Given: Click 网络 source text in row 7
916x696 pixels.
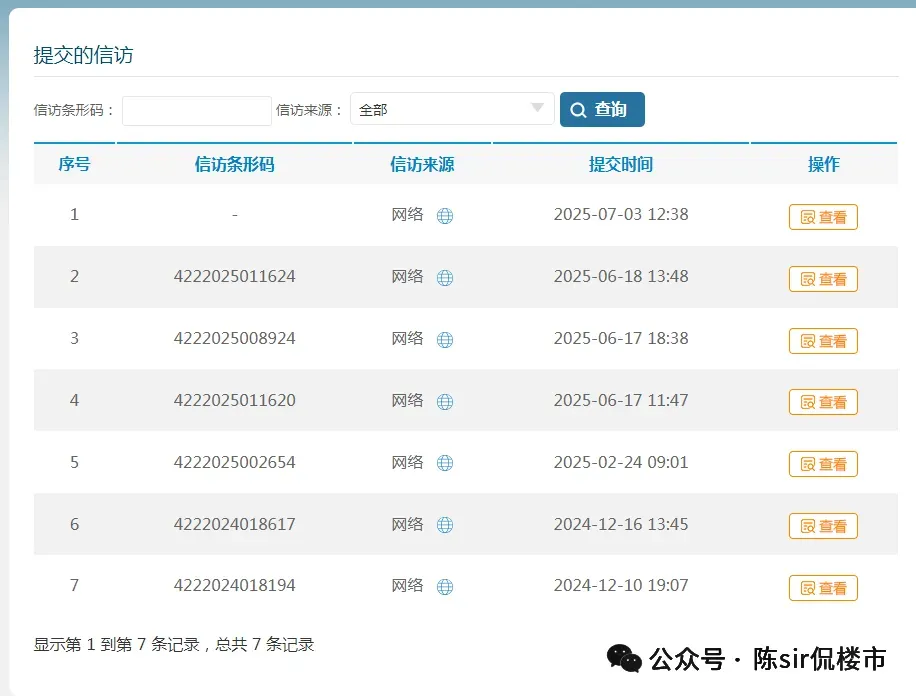Looking at the screenshot, I should (407, 585).
